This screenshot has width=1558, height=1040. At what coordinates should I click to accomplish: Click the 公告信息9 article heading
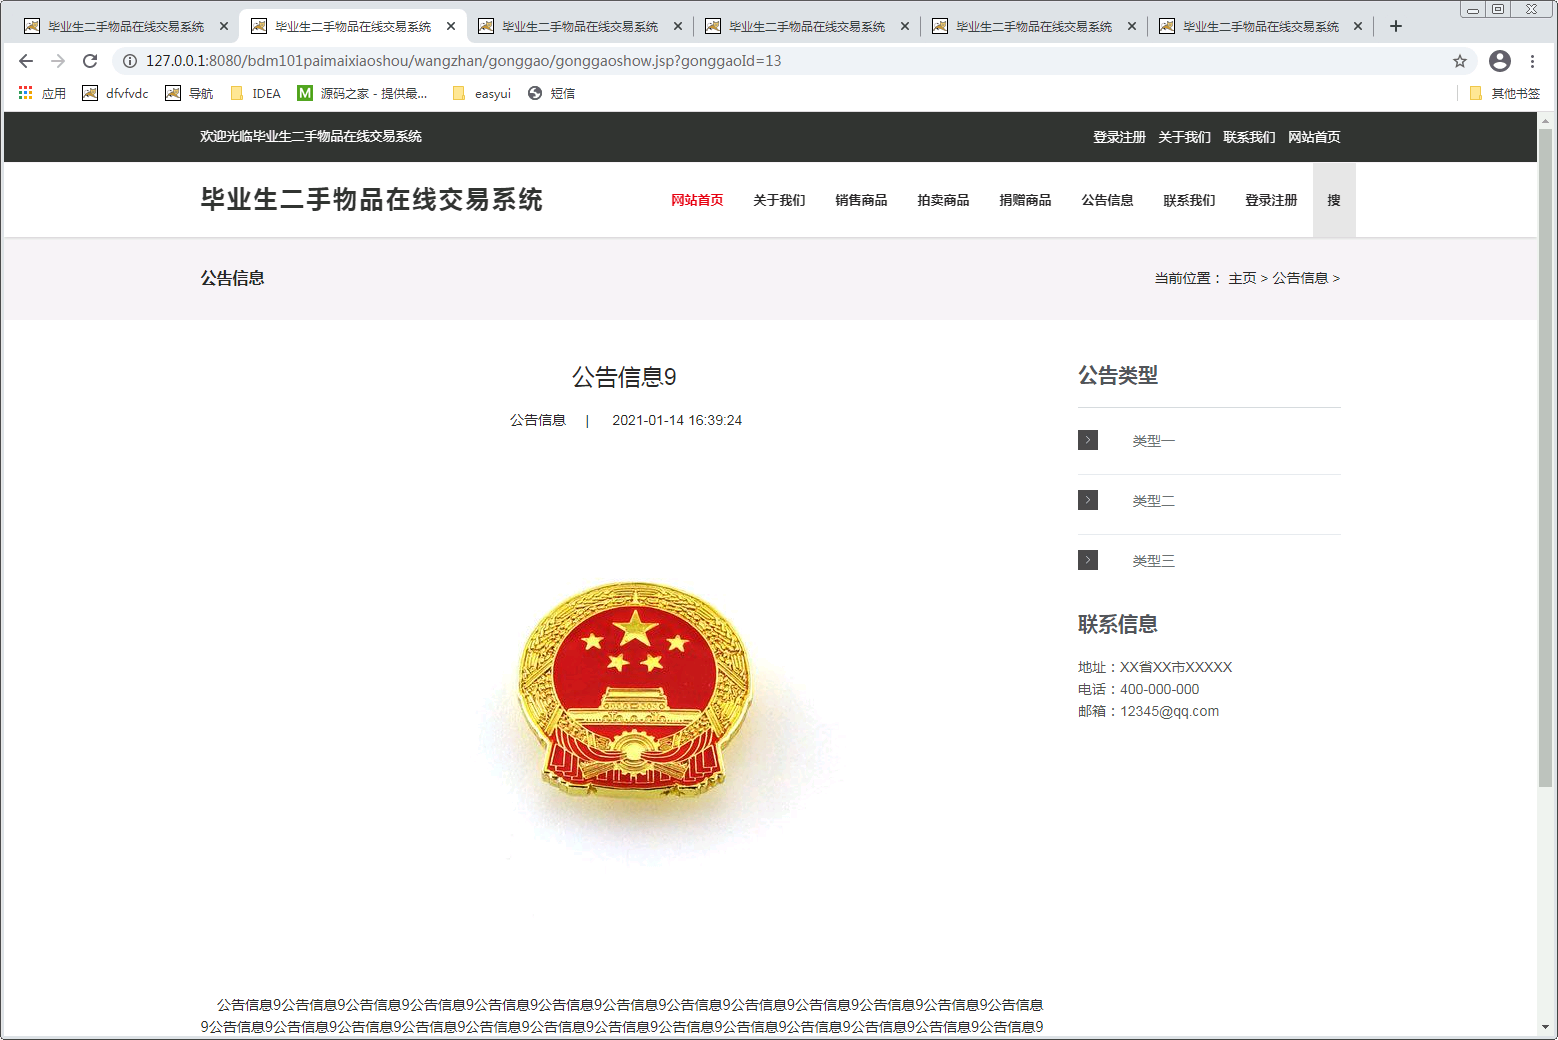pos(624,377)
